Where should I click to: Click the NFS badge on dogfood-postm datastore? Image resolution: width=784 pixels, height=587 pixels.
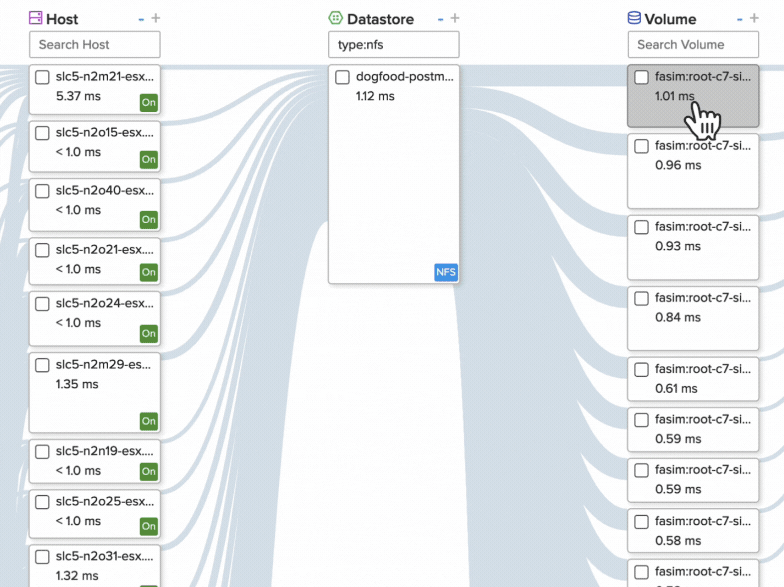point(445,272)
